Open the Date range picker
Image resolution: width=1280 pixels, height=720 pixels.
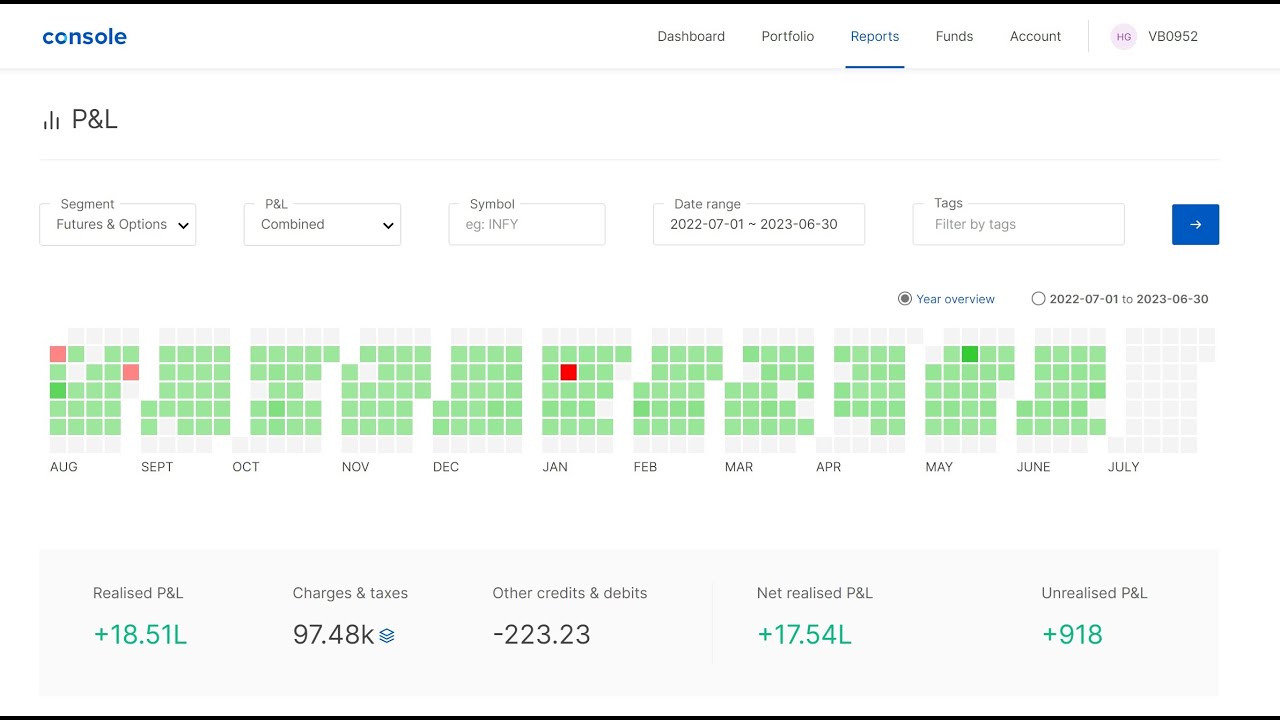click(758, 225)
